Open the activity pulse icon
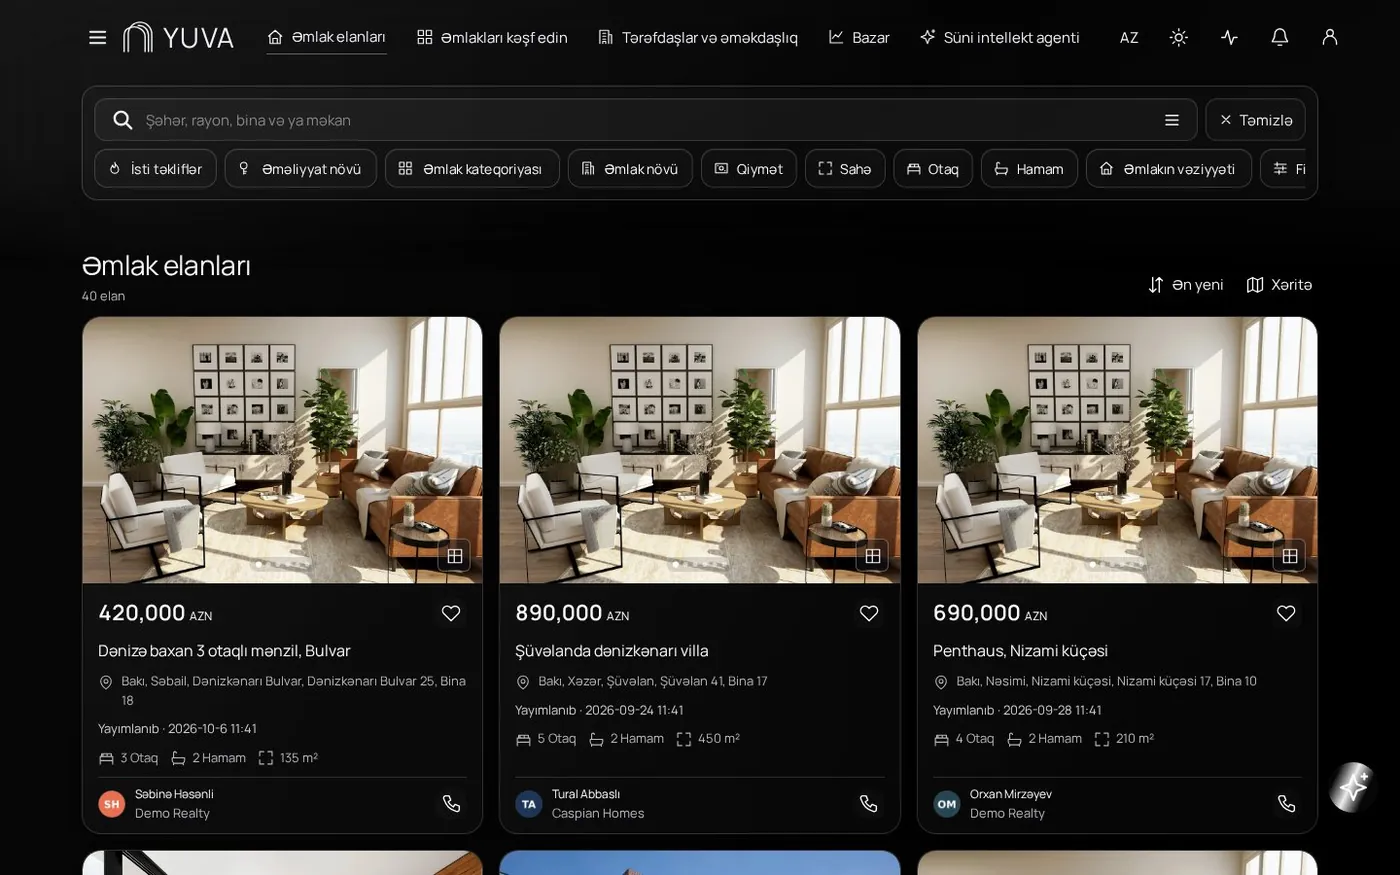 [1229, 37]
